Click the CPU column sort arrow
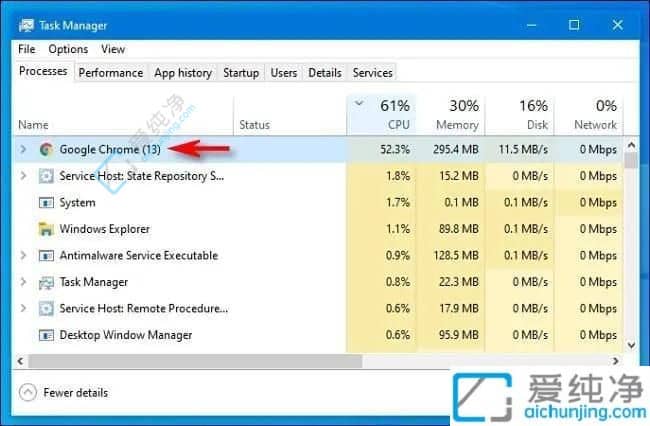 pyautogui.click(x=359, y=103)
